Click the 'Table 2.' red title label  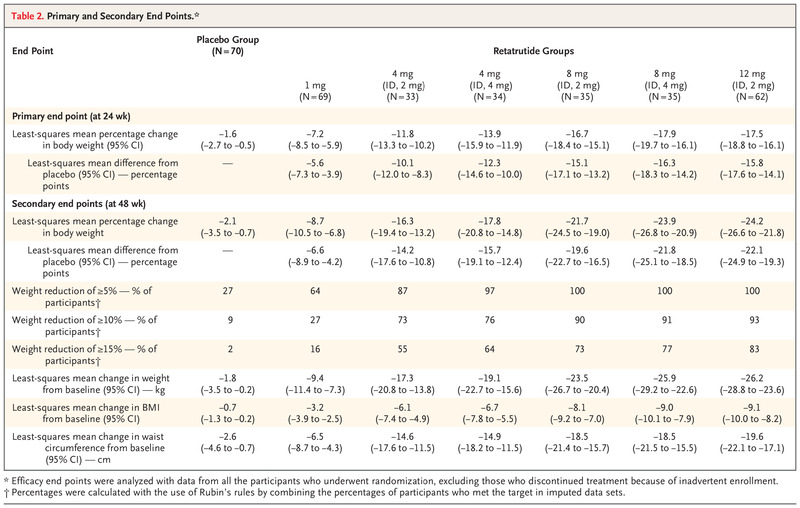point(28,16)
